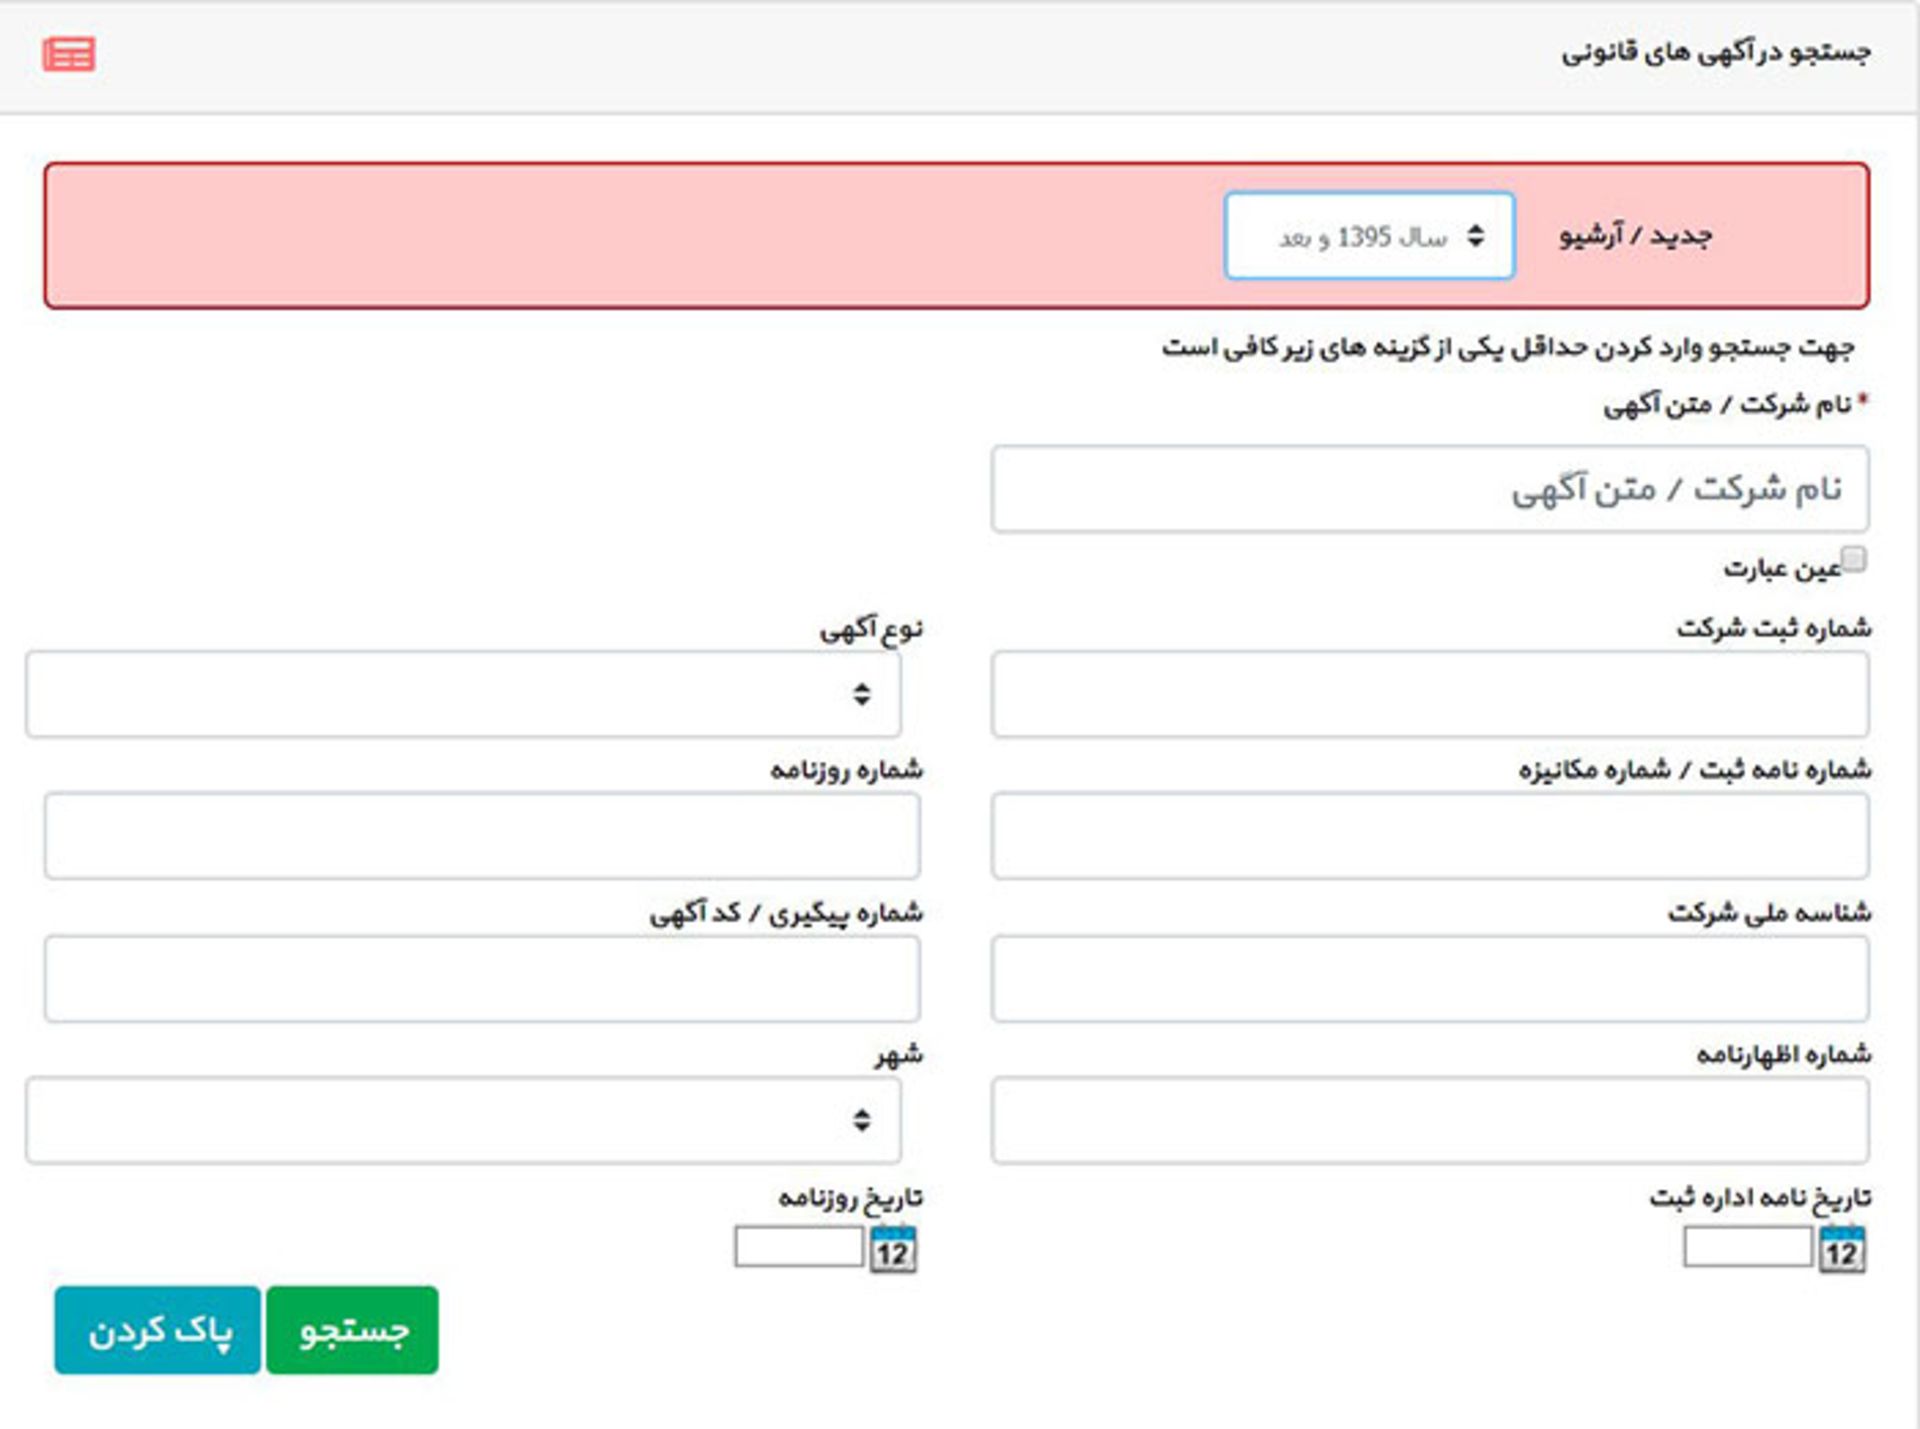Open the جدید / آرشیو year dropdown

[x=1369, y=236]
